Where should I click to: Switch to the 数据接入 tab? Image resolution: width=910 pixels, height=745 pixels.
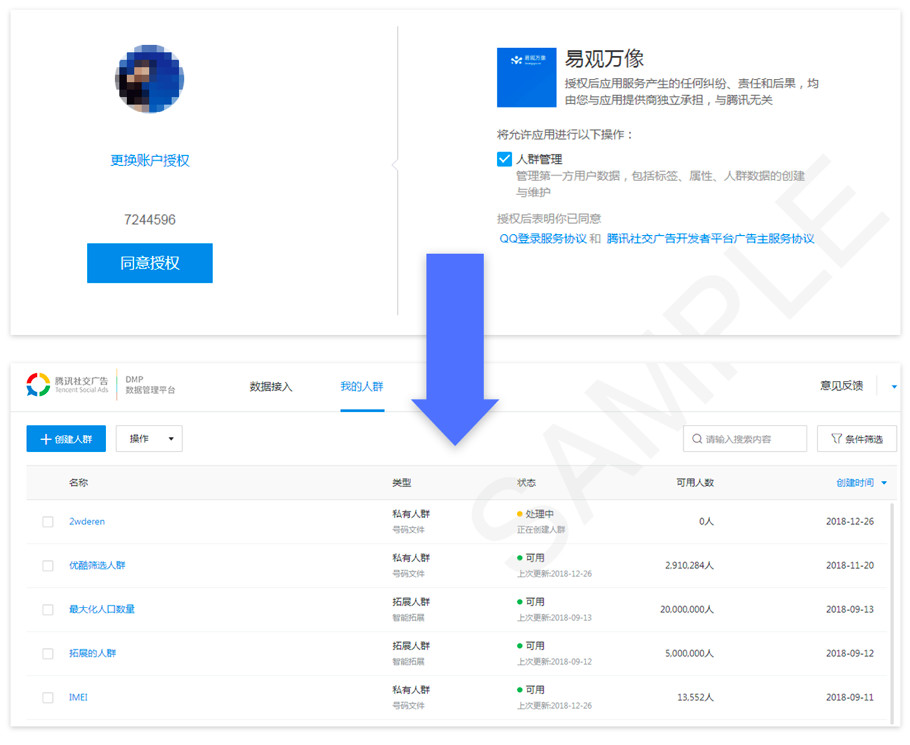click(x=271, y=386)
